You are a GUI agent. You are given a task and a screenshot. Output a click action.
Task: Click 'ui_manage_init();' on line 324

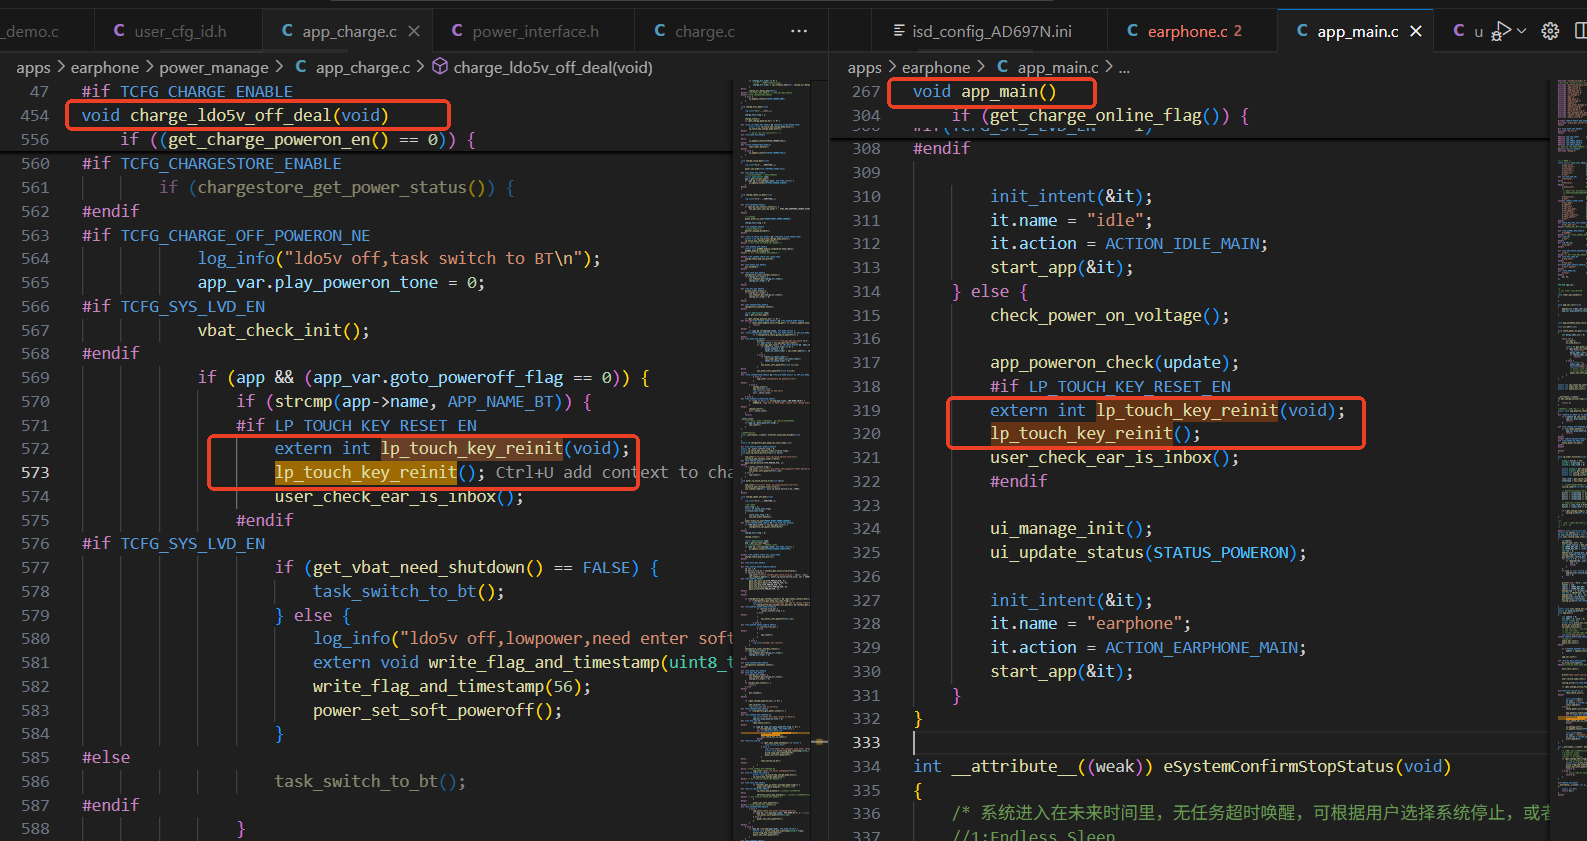pyautogui.click(x=1071, y=528)
